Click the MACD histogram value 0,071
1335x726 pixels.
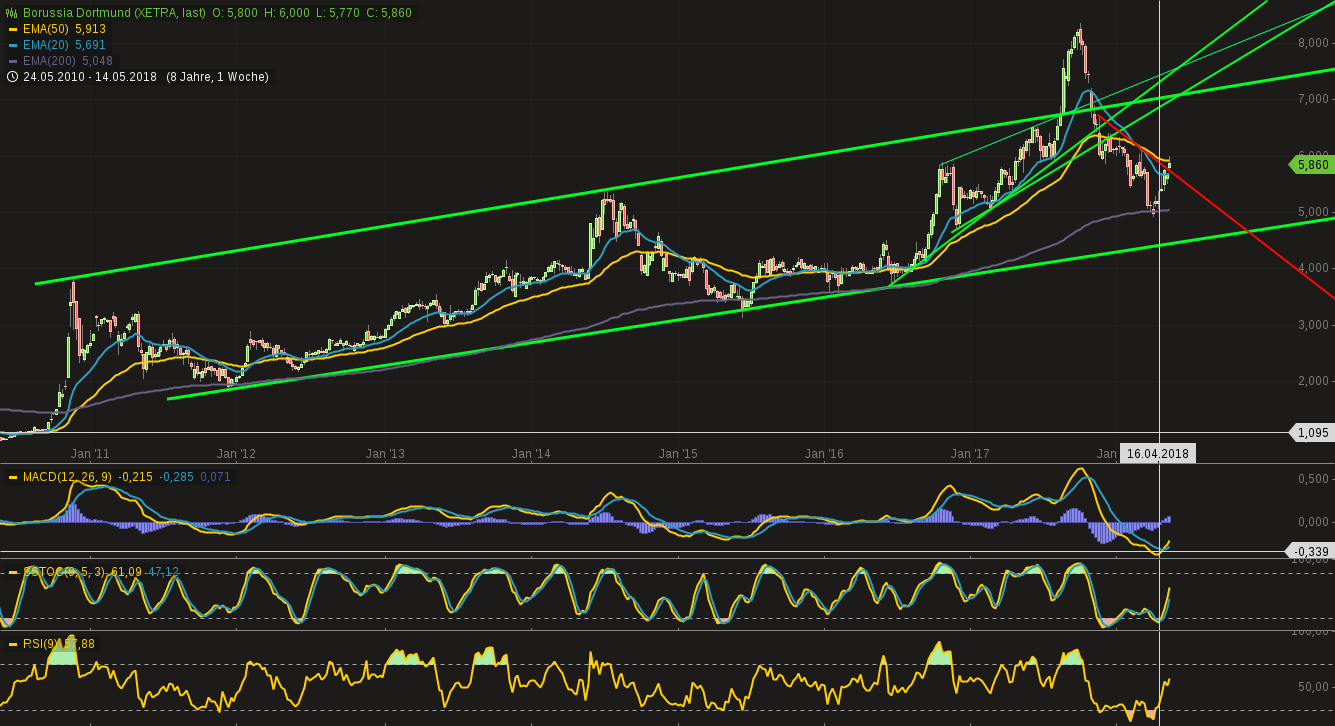[x=216, y=477]
